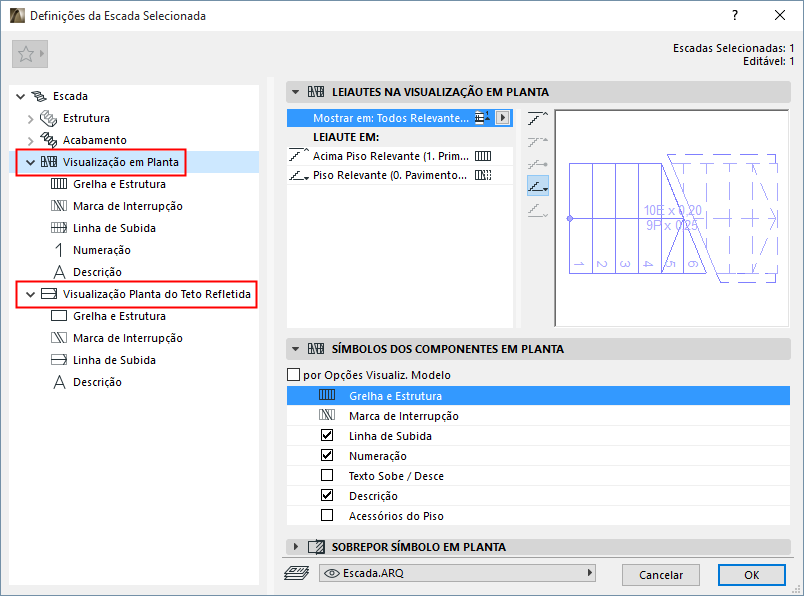The image size is (804, 596).
Task: Confirm with the OK button
Action: pyautogui.click(x=751, y=575)
